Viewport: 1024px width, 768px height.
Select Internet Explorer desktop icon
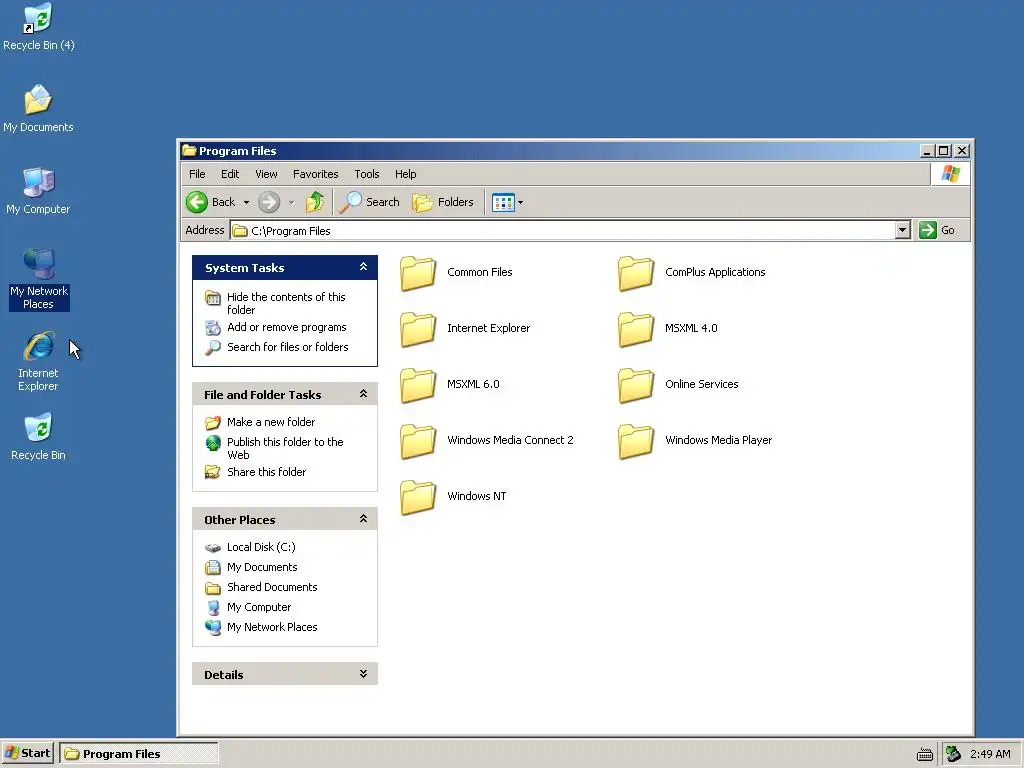[39, 346]
